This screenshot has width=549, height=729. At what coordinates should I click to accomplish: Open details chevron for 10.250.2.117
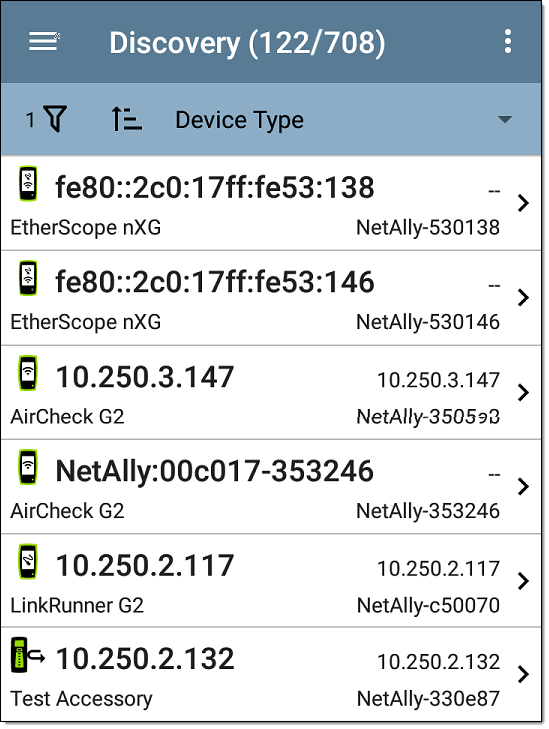[523, 581]
